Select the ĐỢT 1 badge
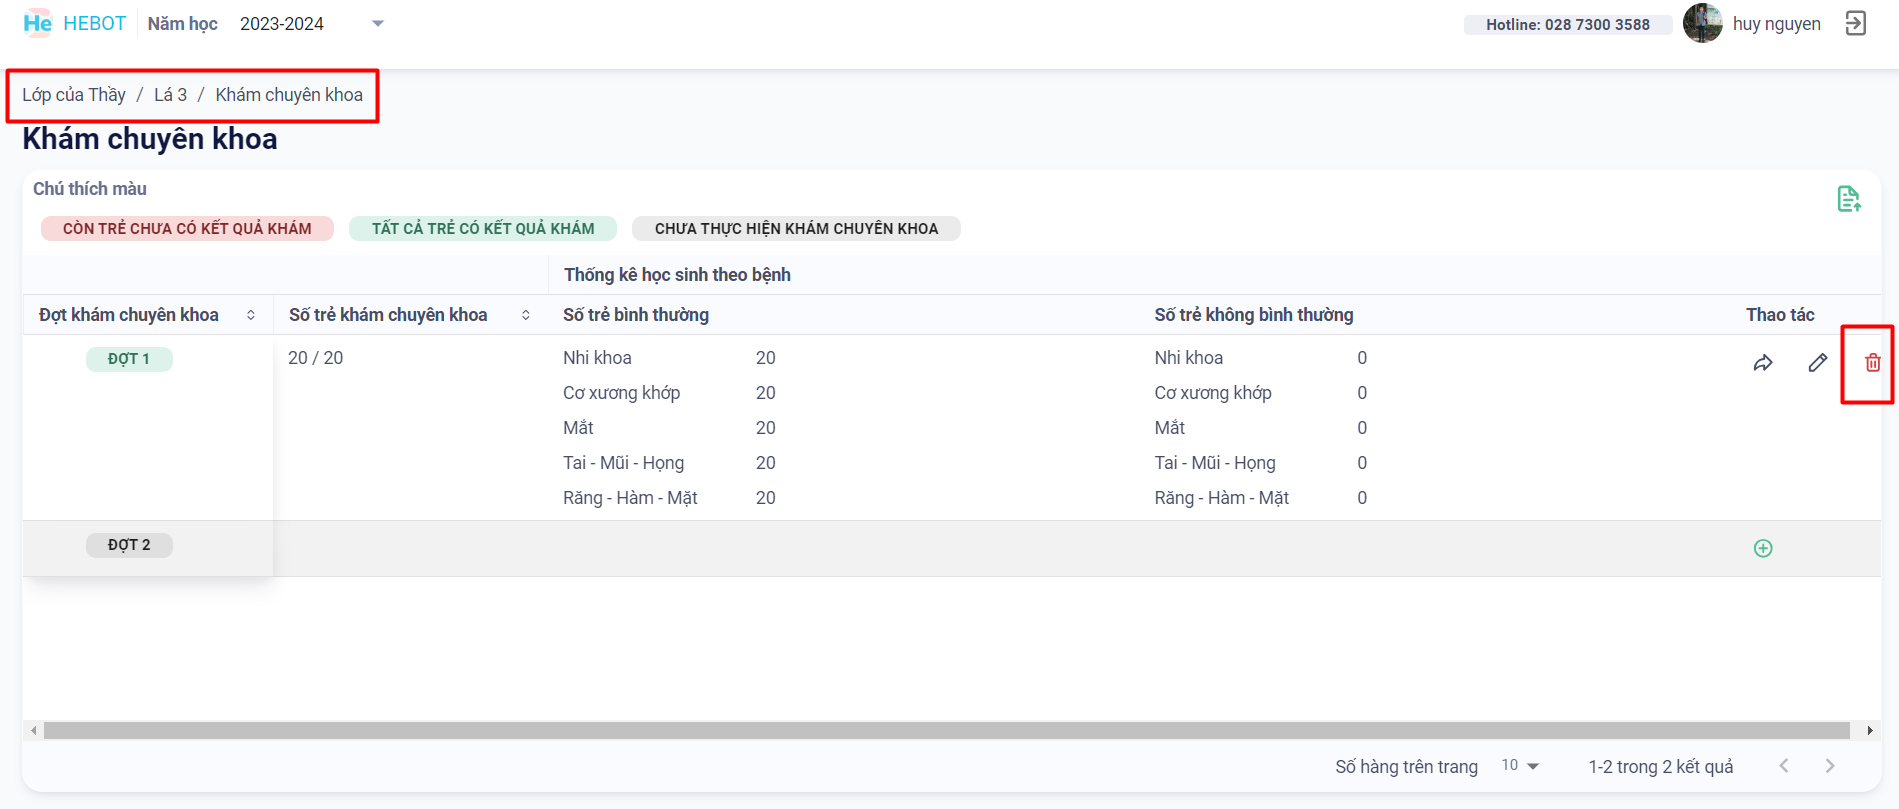The image size is (1899, 809). (129, 359)
